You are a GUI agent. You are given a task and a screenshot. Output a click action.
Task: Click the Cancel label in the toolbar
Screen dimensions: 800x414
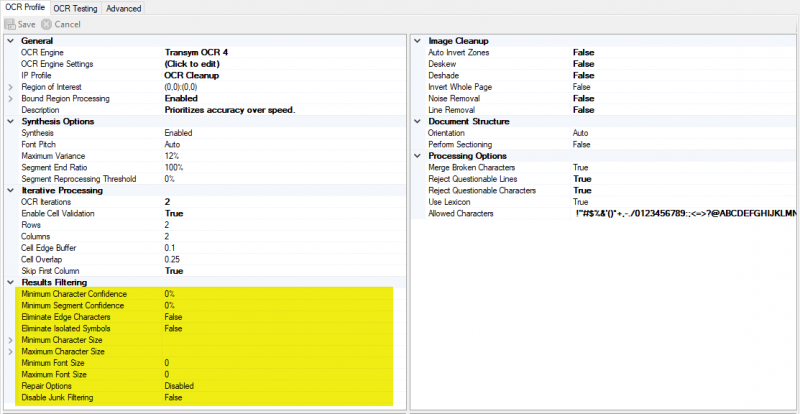pos(67,24)
